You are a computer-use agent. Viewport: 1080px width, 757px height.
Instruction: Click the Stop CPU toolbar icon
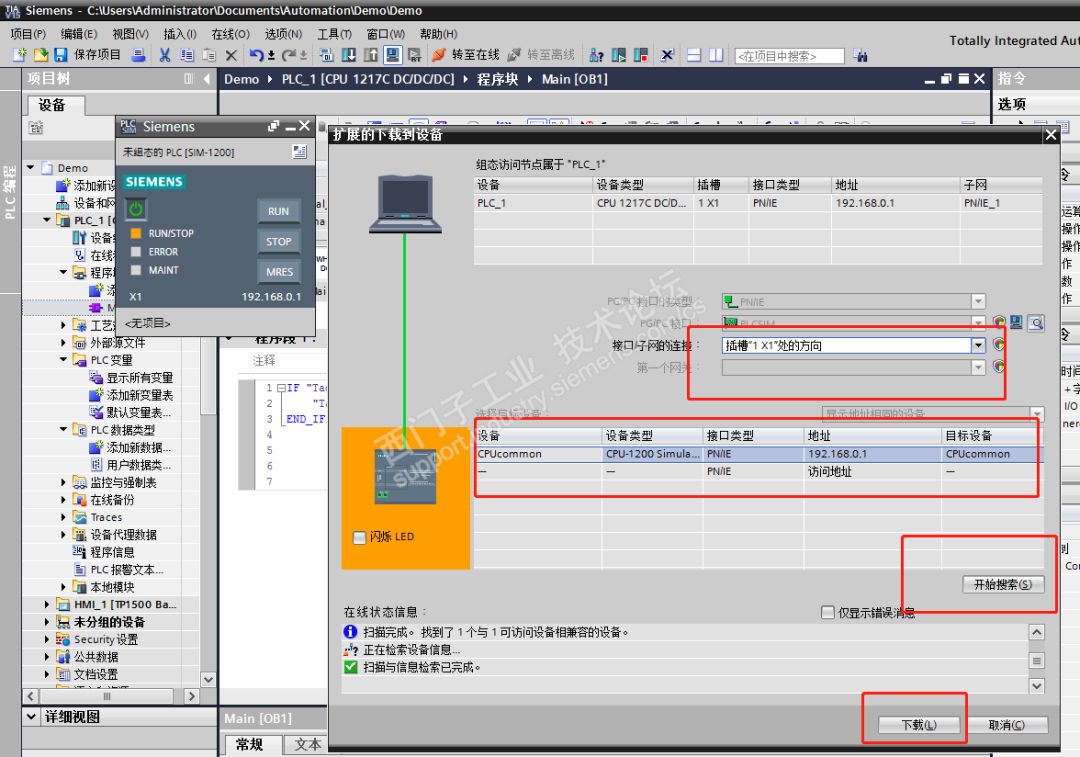pyautogui.click(x=641, y=55)
